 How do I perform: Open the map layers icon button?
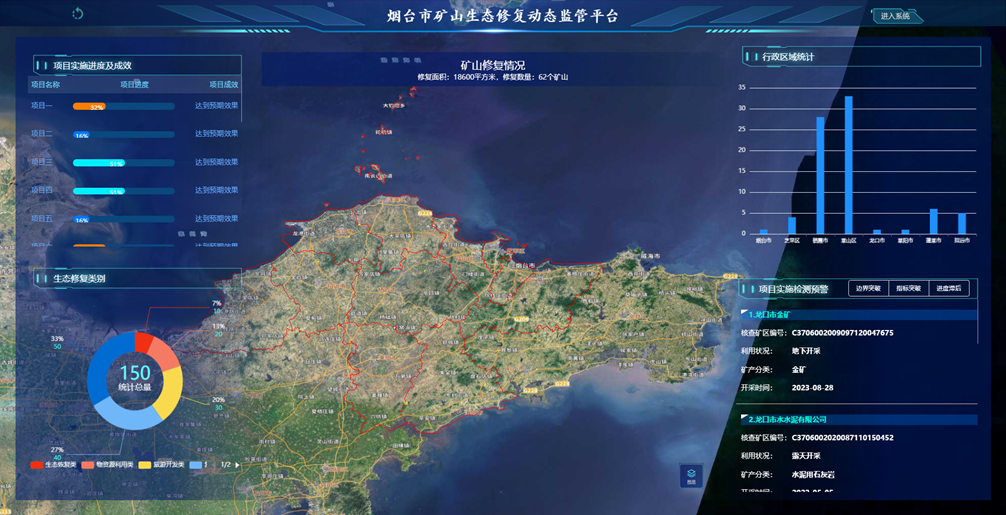tap(691, 476)
